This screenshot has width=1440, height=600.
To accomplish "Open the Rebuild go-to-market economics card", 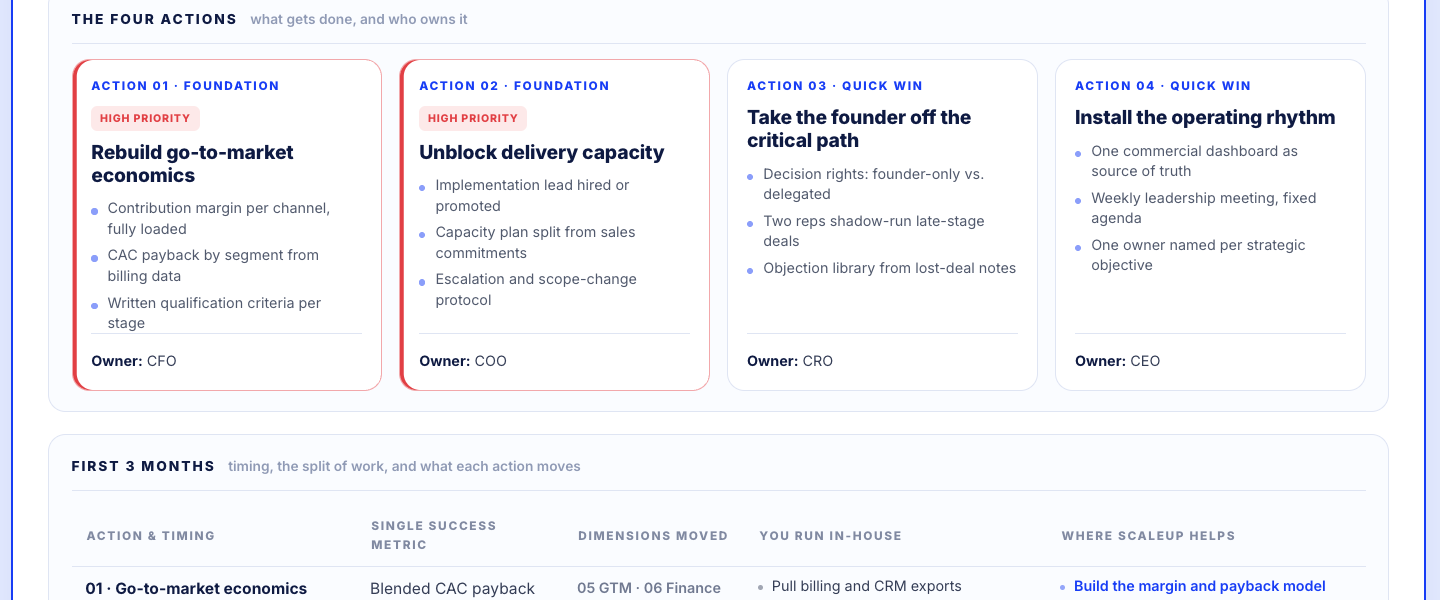I will click(227, 225).
